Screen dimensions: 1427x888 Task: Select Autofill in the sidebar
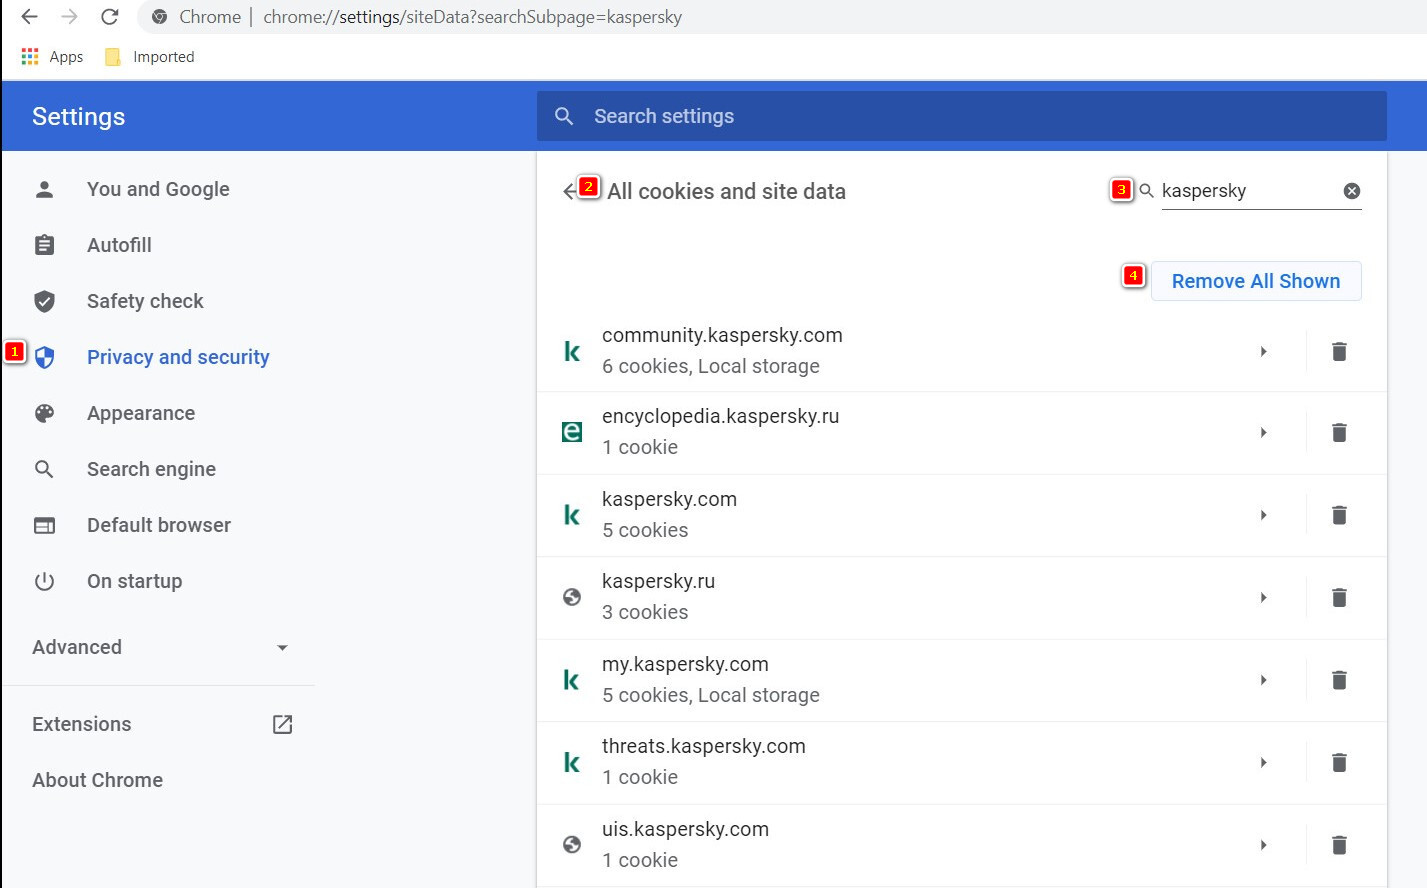(119, 245)
